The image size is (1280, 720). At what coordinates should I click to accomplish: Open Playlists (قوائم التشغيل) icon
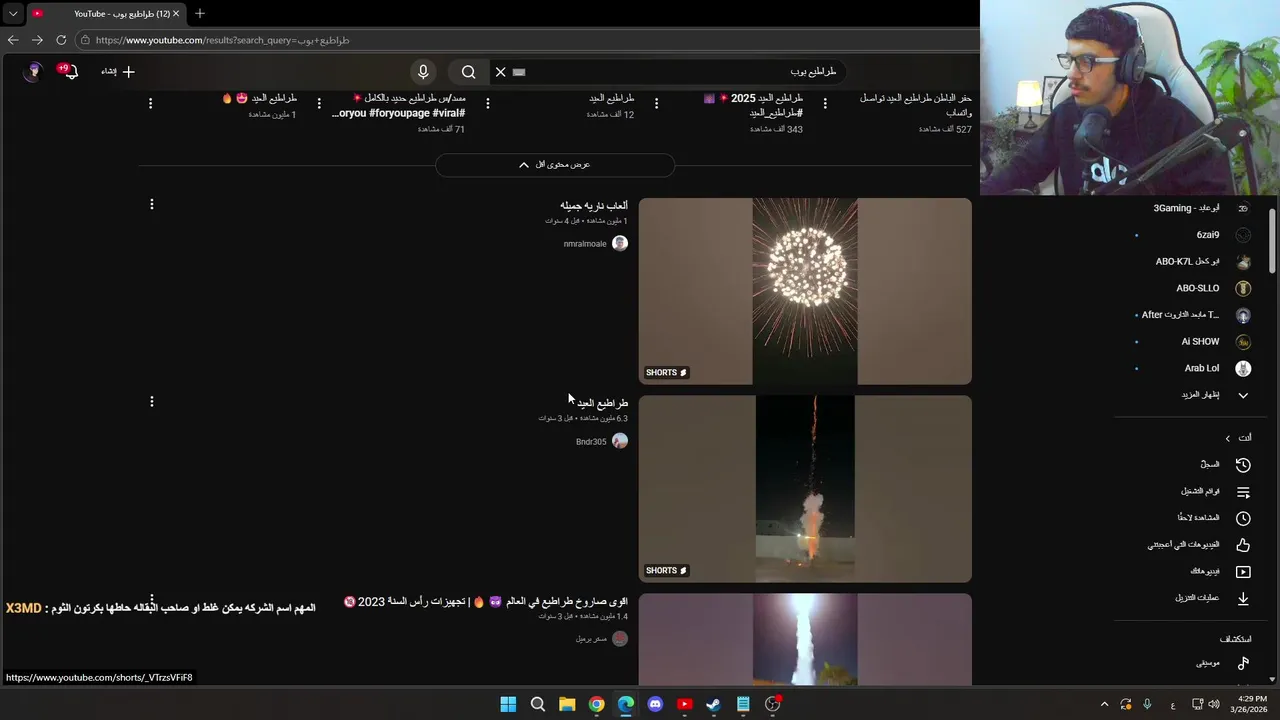1243,492
